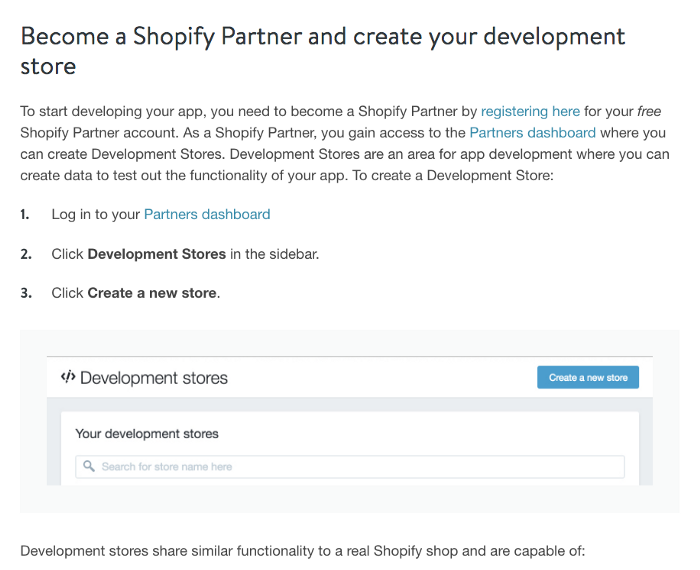
Task: Focus the "Search for store name here" field
Action: coord(350,466)
